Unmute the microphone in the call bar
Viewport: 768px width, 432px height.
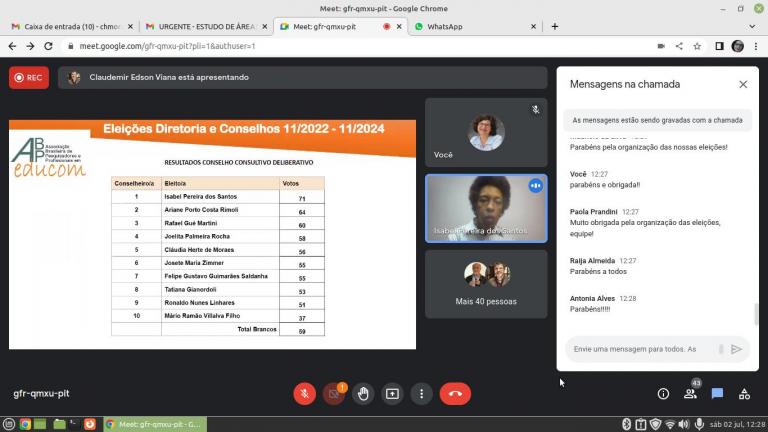(305, 394)
